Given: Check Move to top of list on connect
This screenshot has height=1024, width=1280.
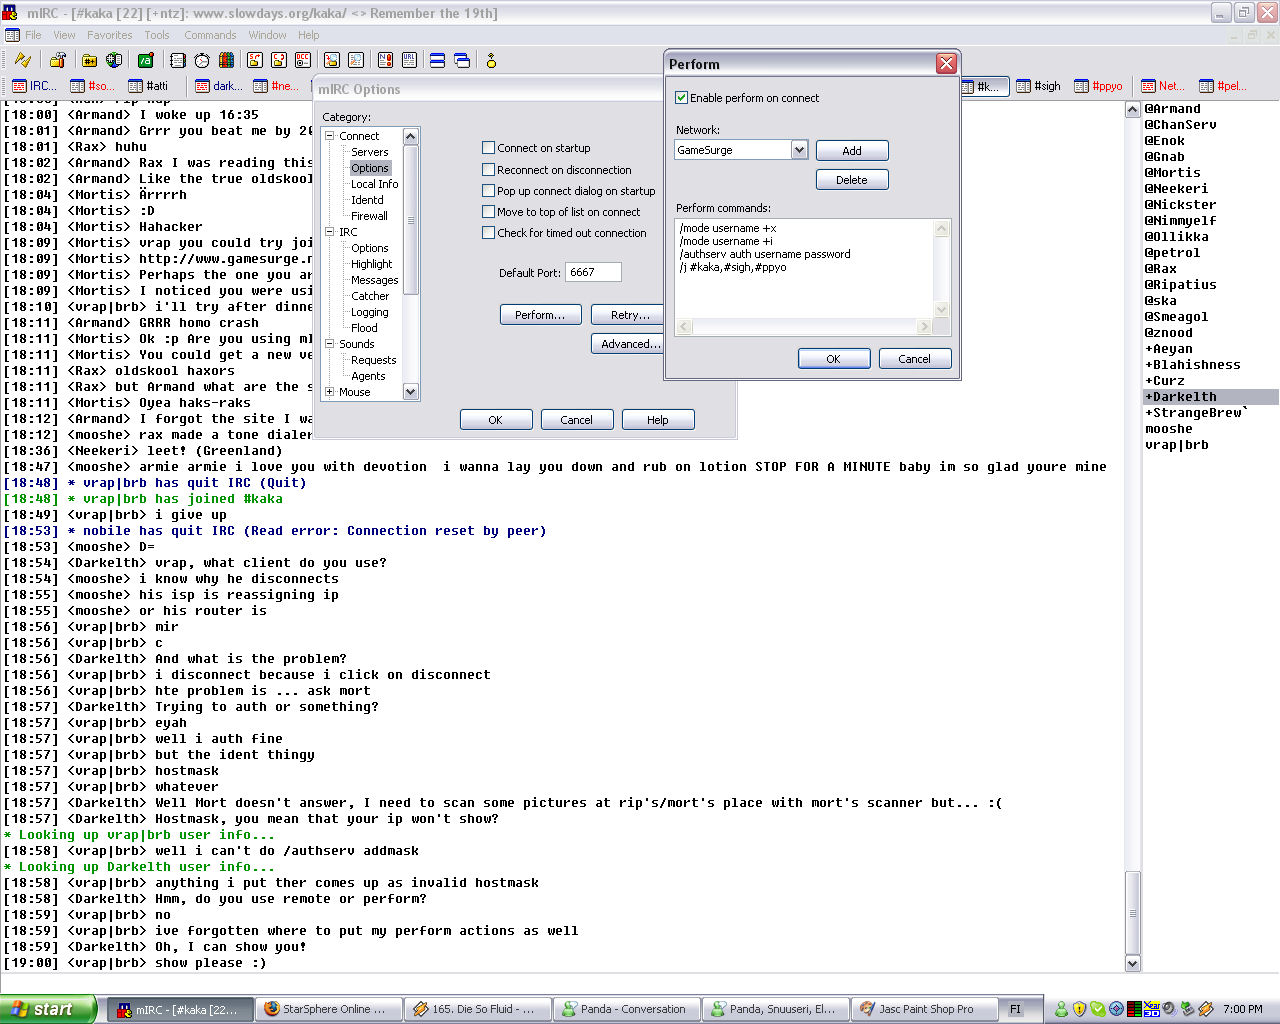Looking at the screenshot, I should (488, 212).
